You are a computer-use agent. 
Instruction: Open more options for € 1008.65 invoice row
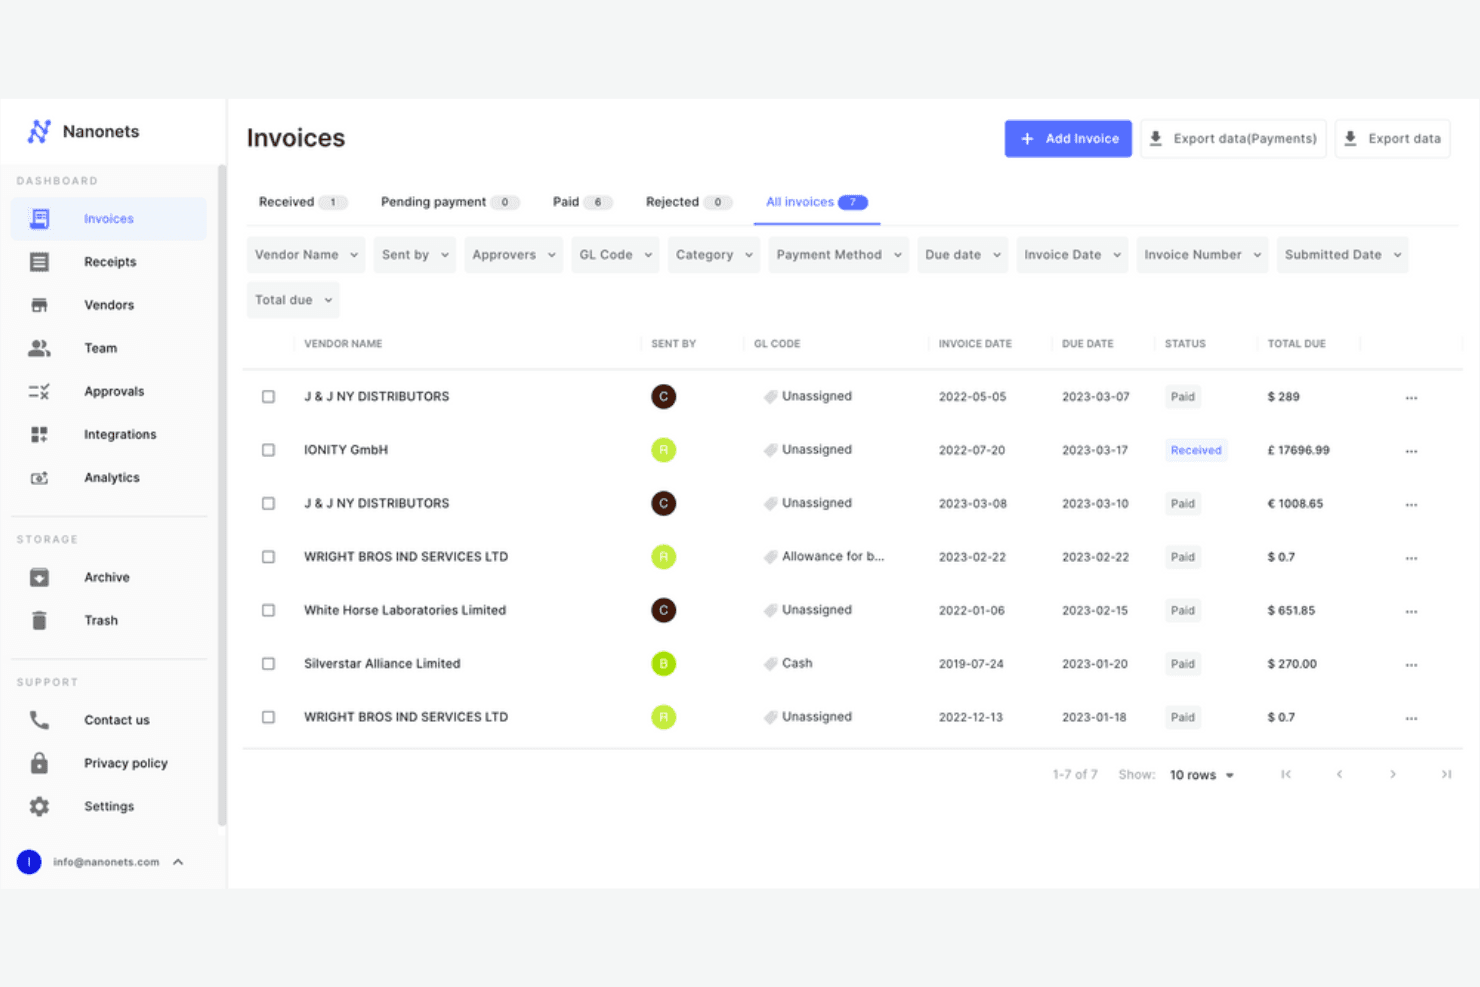1411,505
